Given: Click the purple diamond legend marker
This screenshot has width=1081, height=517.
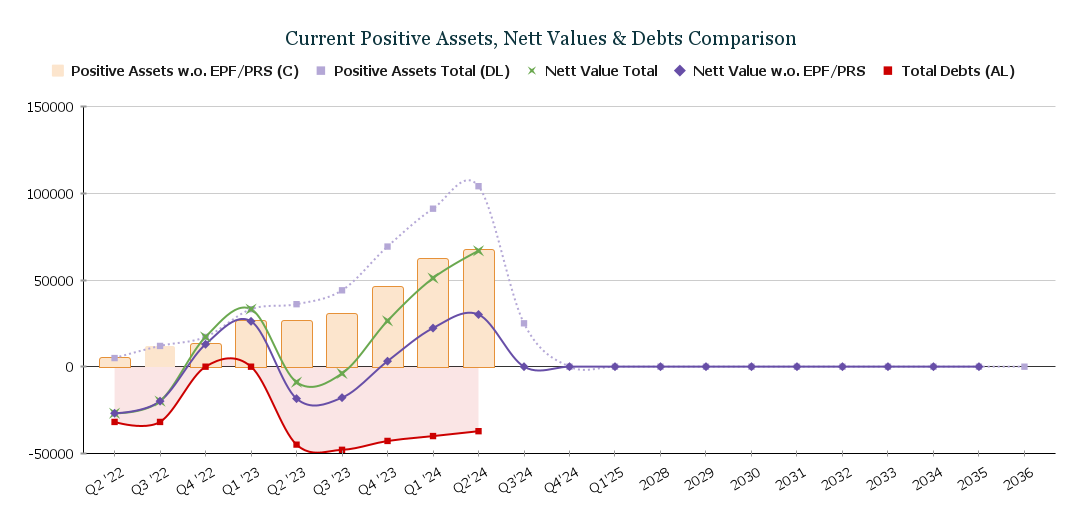Looking at the screenshot, I should point(679,71).
